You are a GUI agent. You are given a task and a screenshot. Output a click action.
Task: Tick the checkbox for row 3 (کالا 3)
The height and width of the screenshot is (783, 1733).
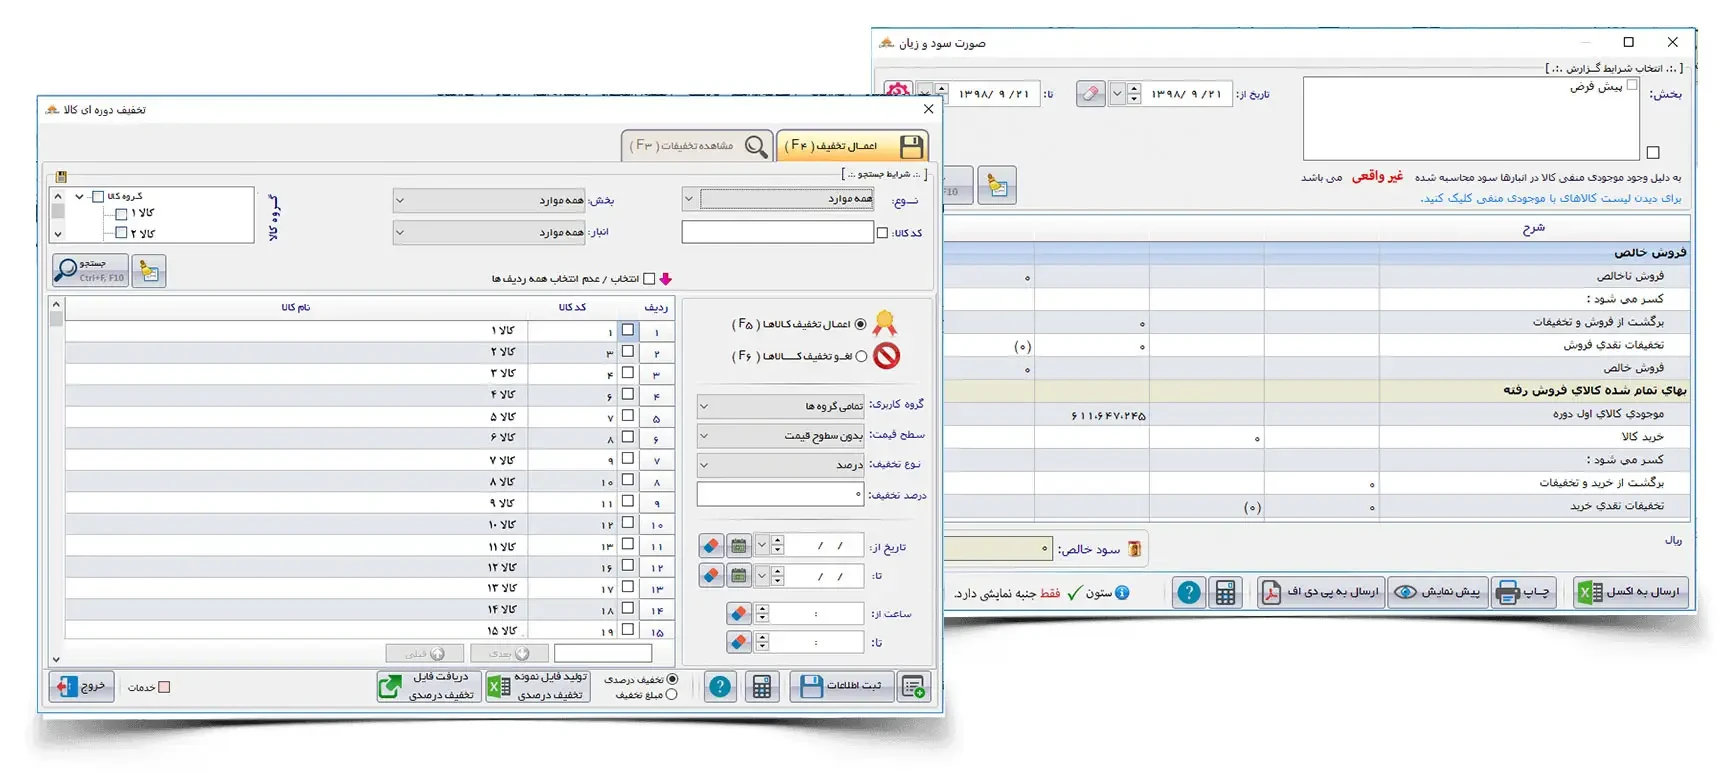628,373
